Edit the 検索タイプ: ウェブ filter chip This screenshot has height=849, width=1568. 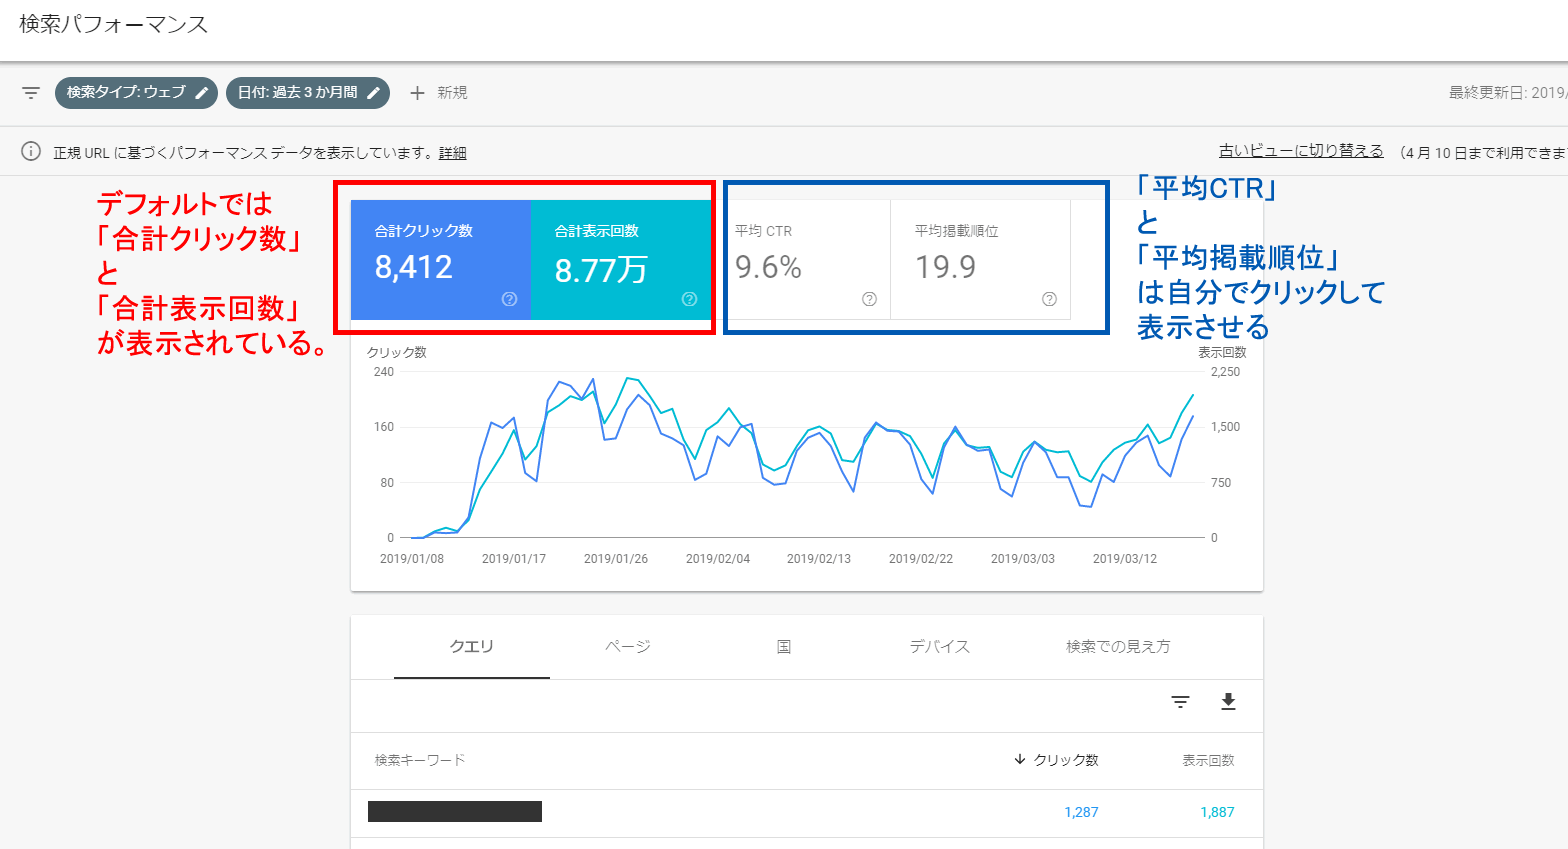(x=136, y=93)
